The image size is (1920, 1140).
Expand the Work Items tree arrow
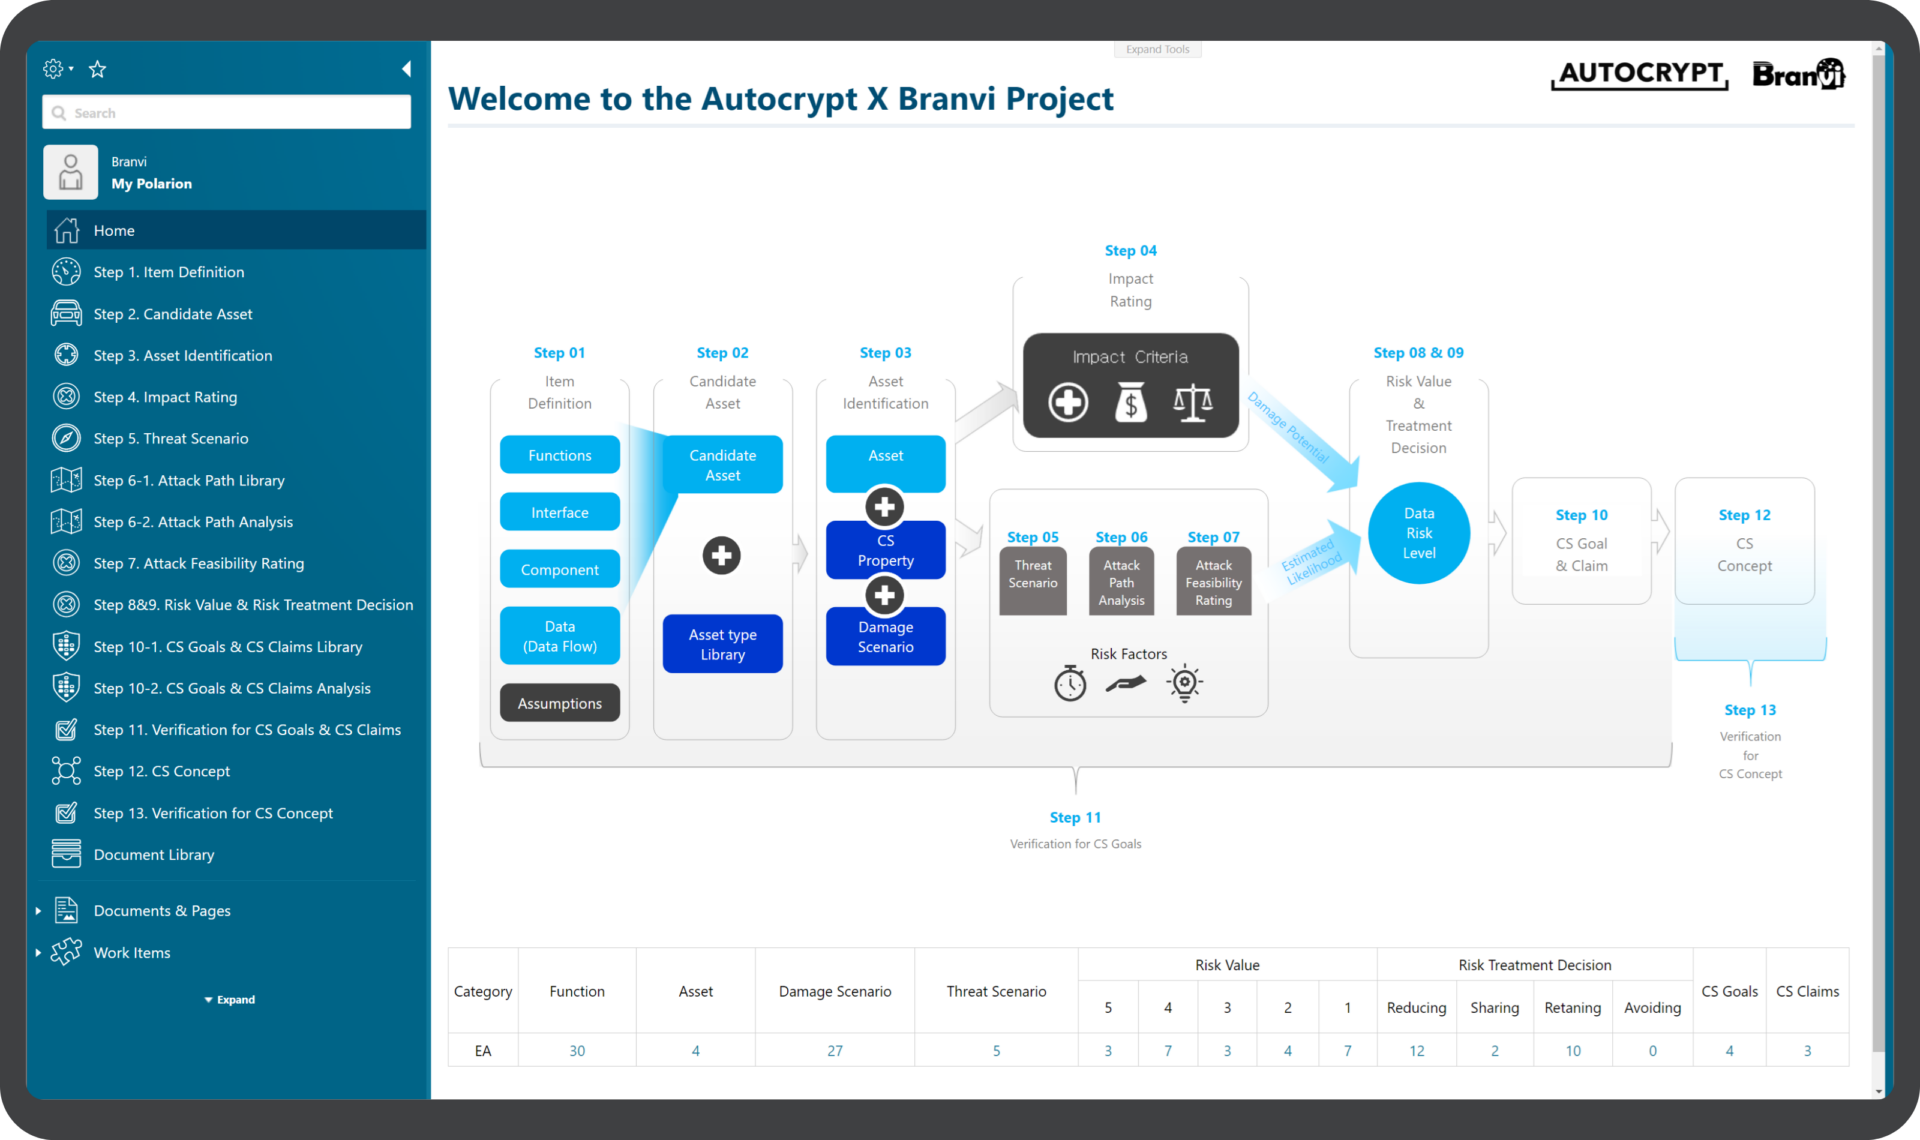pyautogui.click(x=38, y=953)
